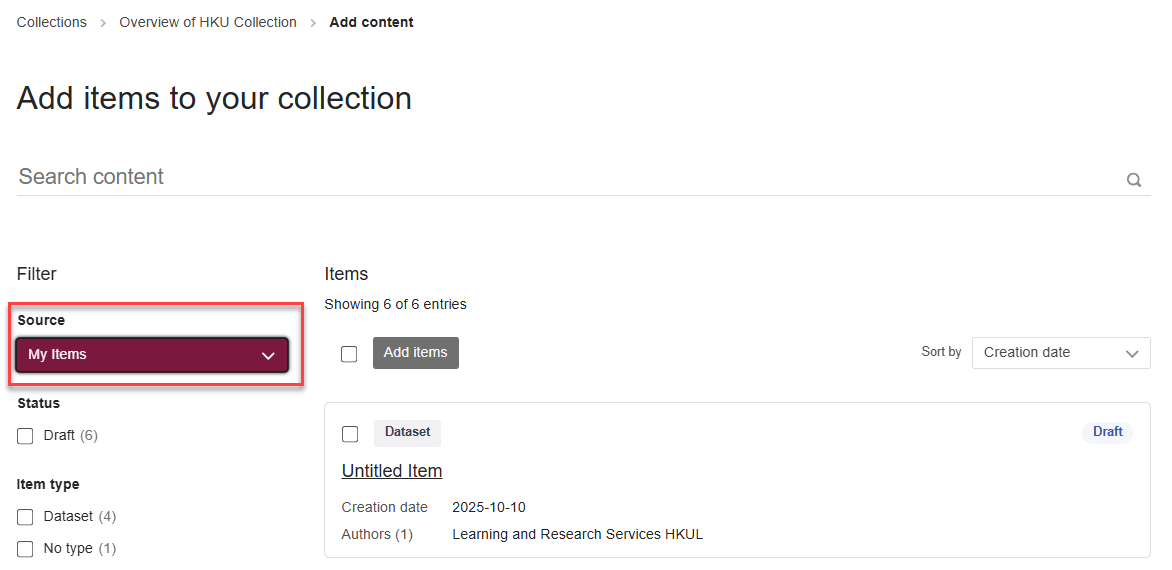This screenshot has height=570, width=1172.
Task: Click the Sort by chevron arrow
Action: [x=1132, y=353]
